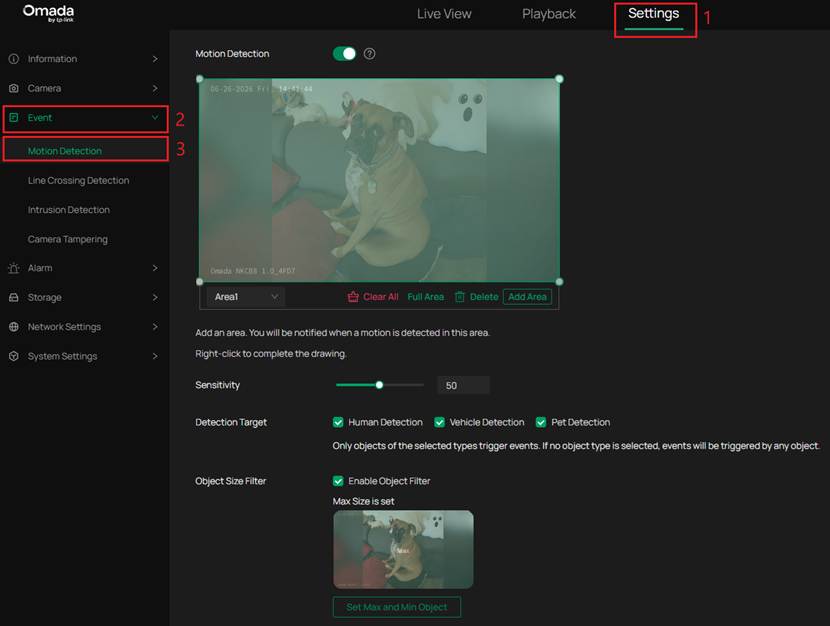Click the Full Area button
830x626 pixels.
pyautogui.click(x=426, y=297)
